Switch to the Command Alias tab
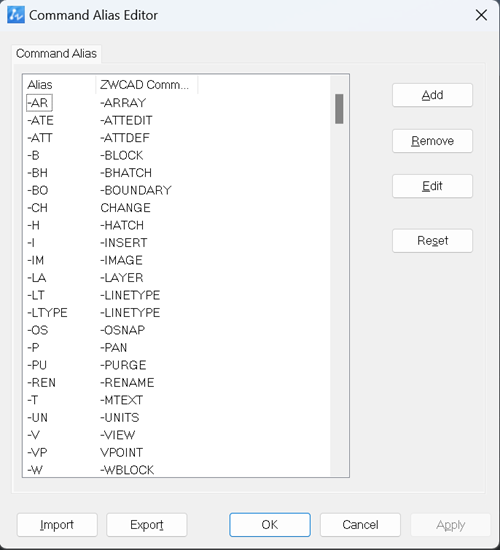Image resolution: width=500 pixels, height=550 pixels. [56, 54]
